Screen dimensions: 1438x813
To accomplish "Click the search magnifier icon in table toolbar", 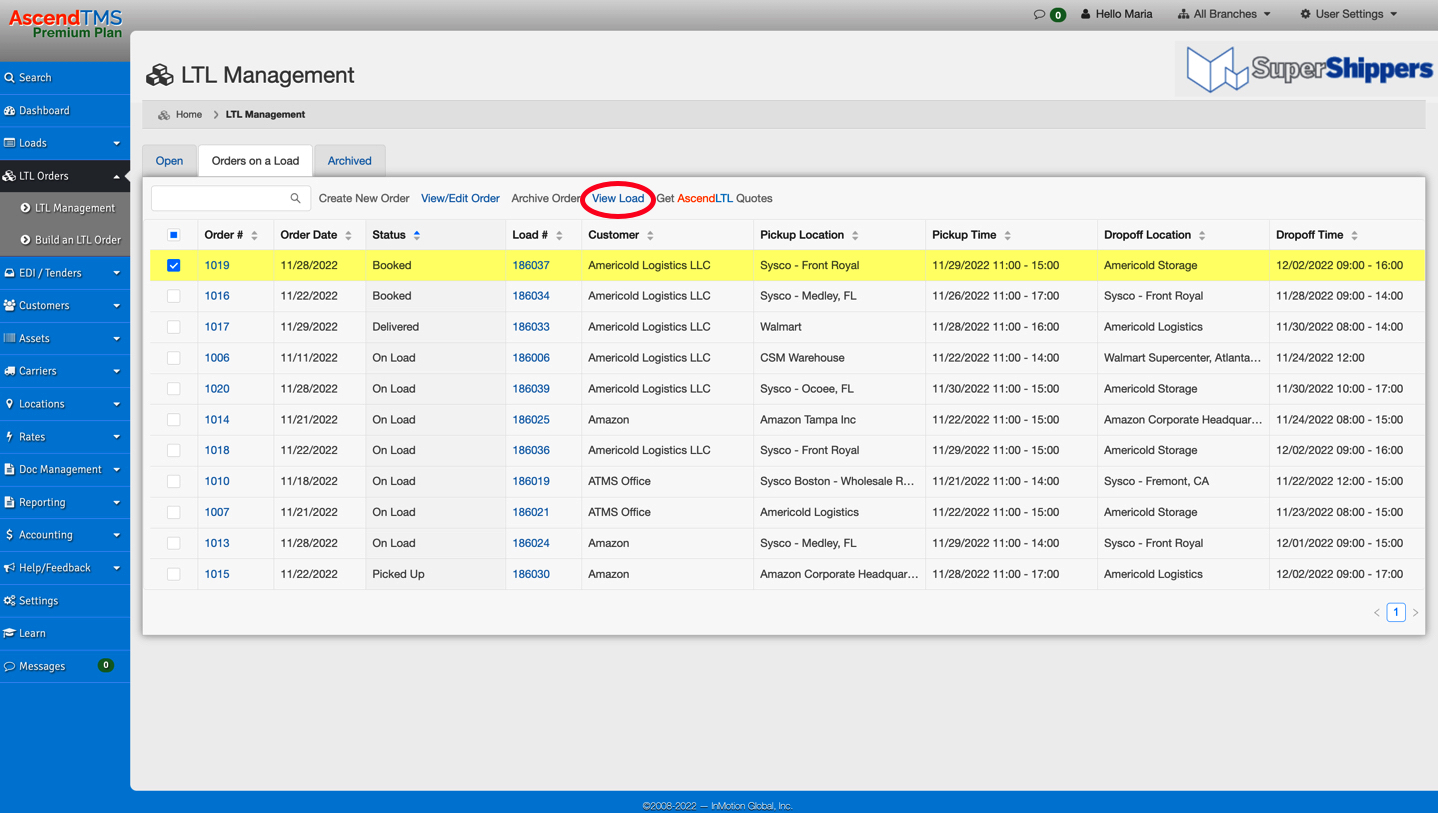I will pos(295,198).
